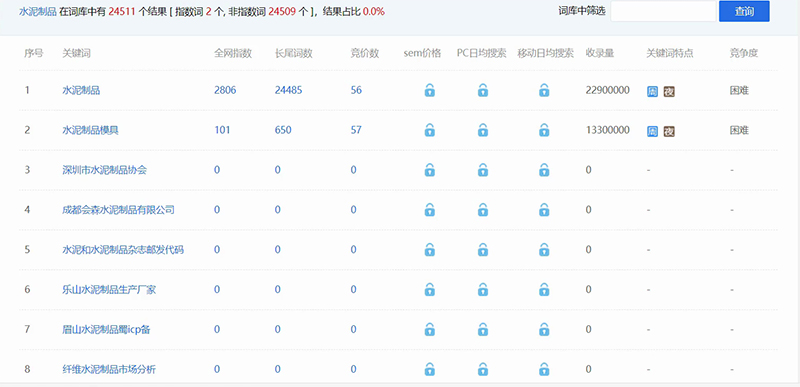
Task: Click the 竞价数 value 56
Action: 356,90
